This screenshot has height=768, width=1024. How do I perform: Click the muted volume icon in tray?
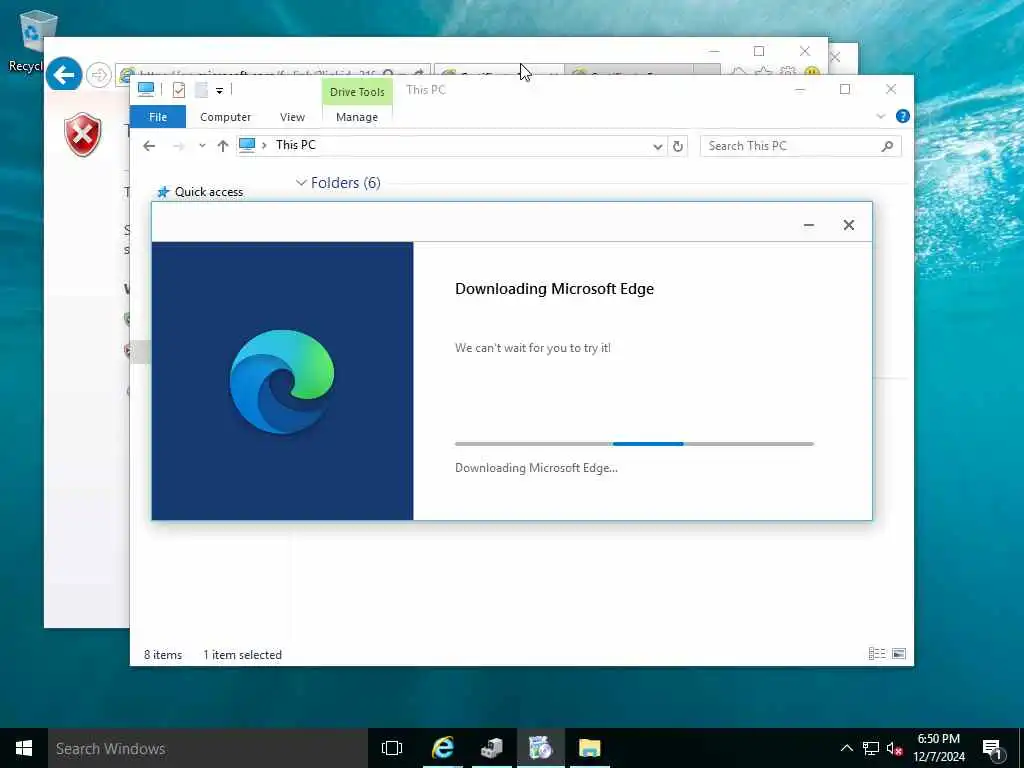coord(894,749)
